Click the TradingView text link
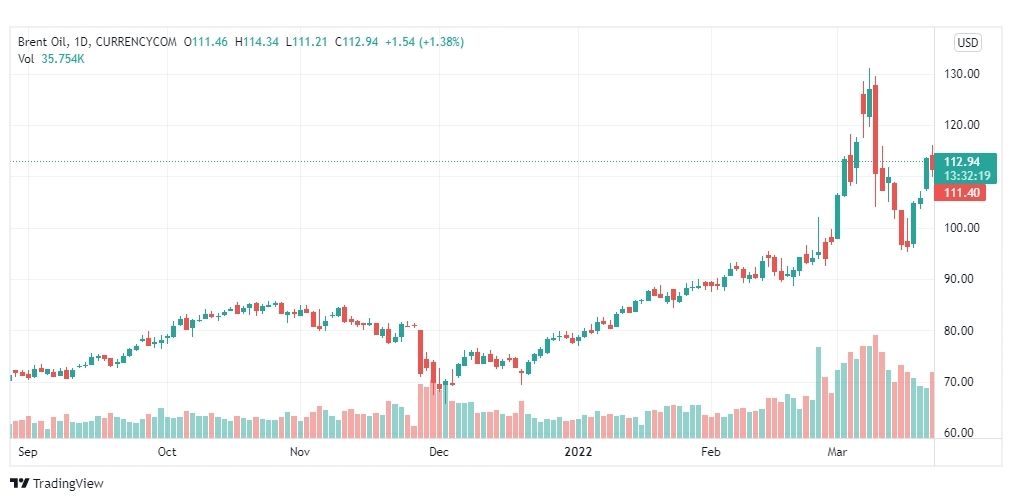The width and height of the screenshot is (1012, 501). (68, 484)
